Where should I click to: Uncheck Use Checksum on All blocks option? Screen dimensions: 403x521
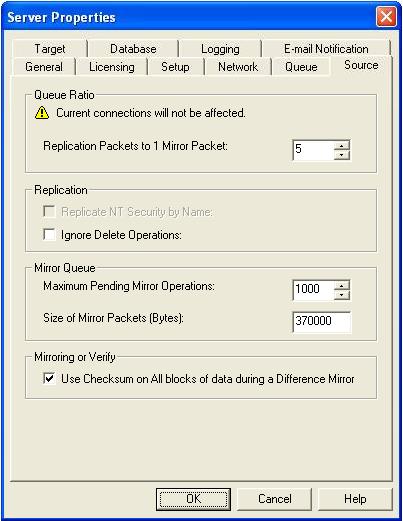[x=49, y=378]
